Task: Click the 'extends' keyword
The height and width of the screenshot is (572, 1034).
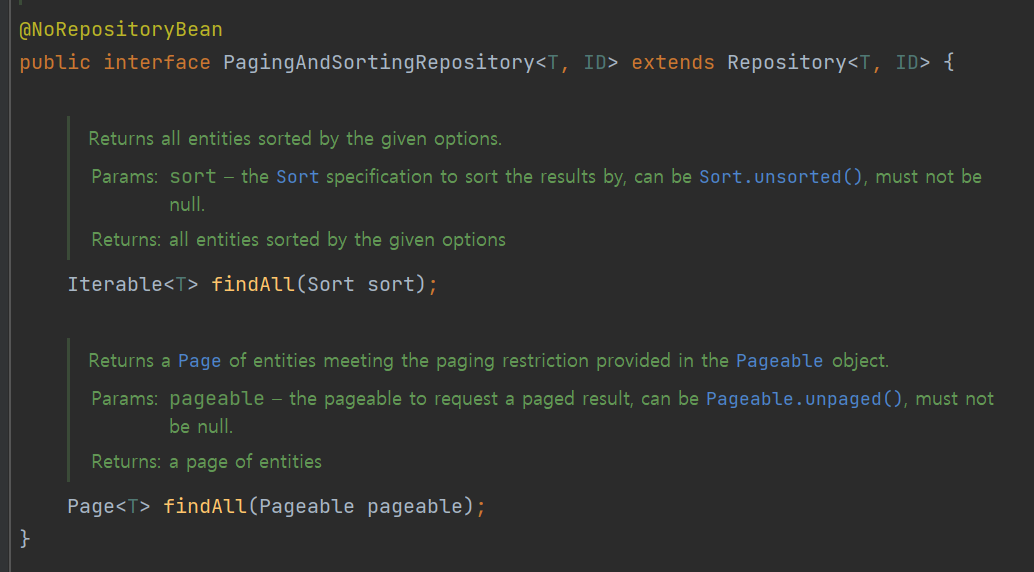Action: [x=673, y=63]
